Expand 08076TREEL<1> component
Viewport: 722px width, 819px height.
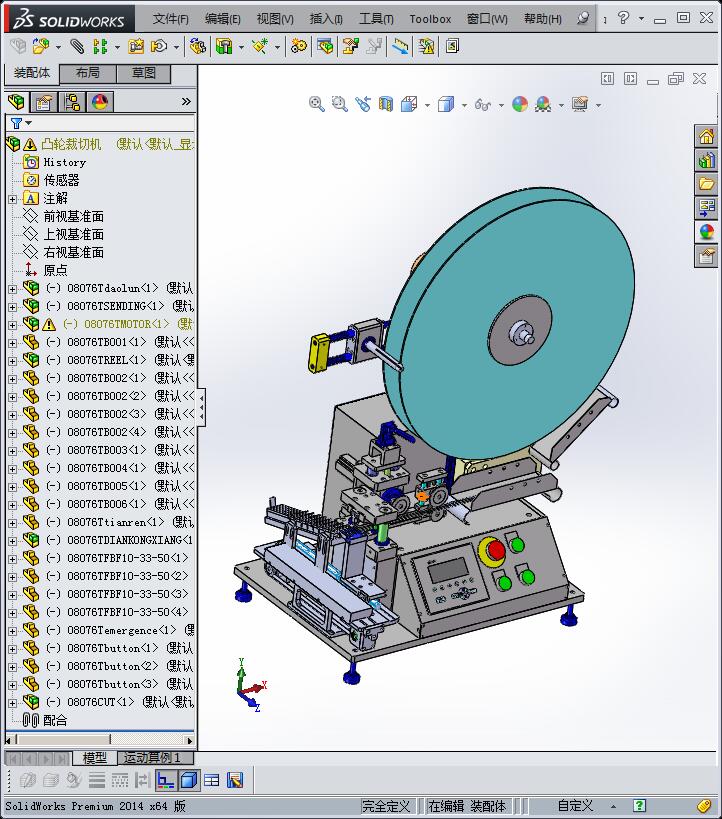point(13,361)
